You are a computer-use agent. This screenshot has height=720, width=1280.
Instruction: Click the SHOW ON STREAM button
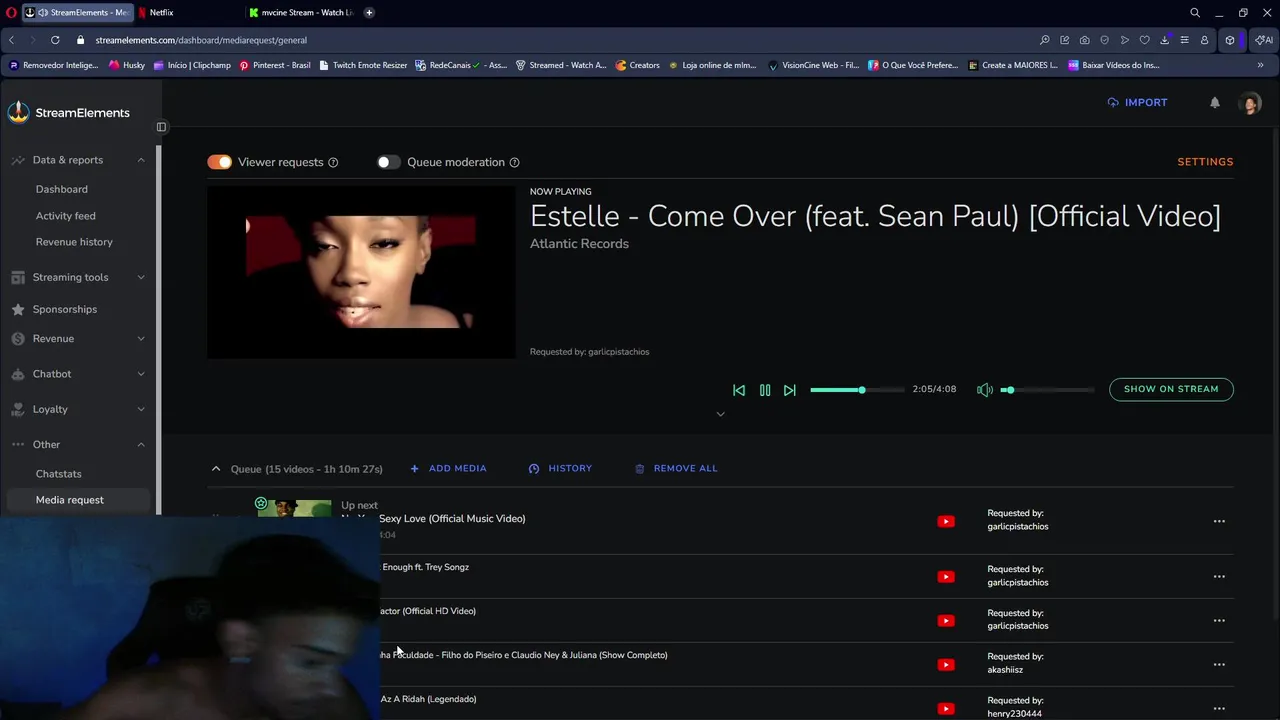click(x=1171, y=389)
